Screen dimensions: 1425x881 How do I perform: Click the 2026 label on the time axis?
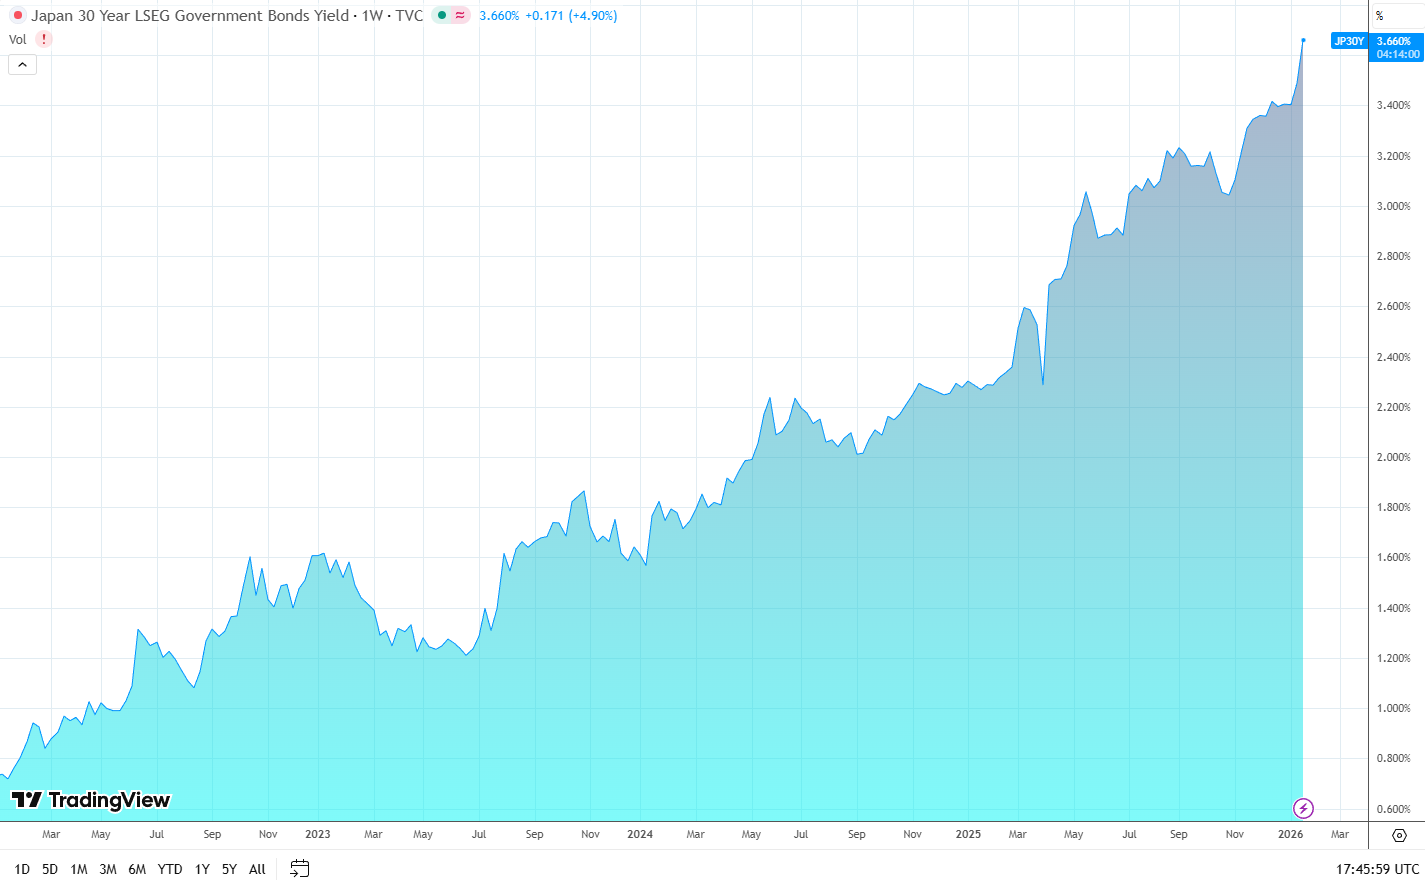tap(1290, 834)
